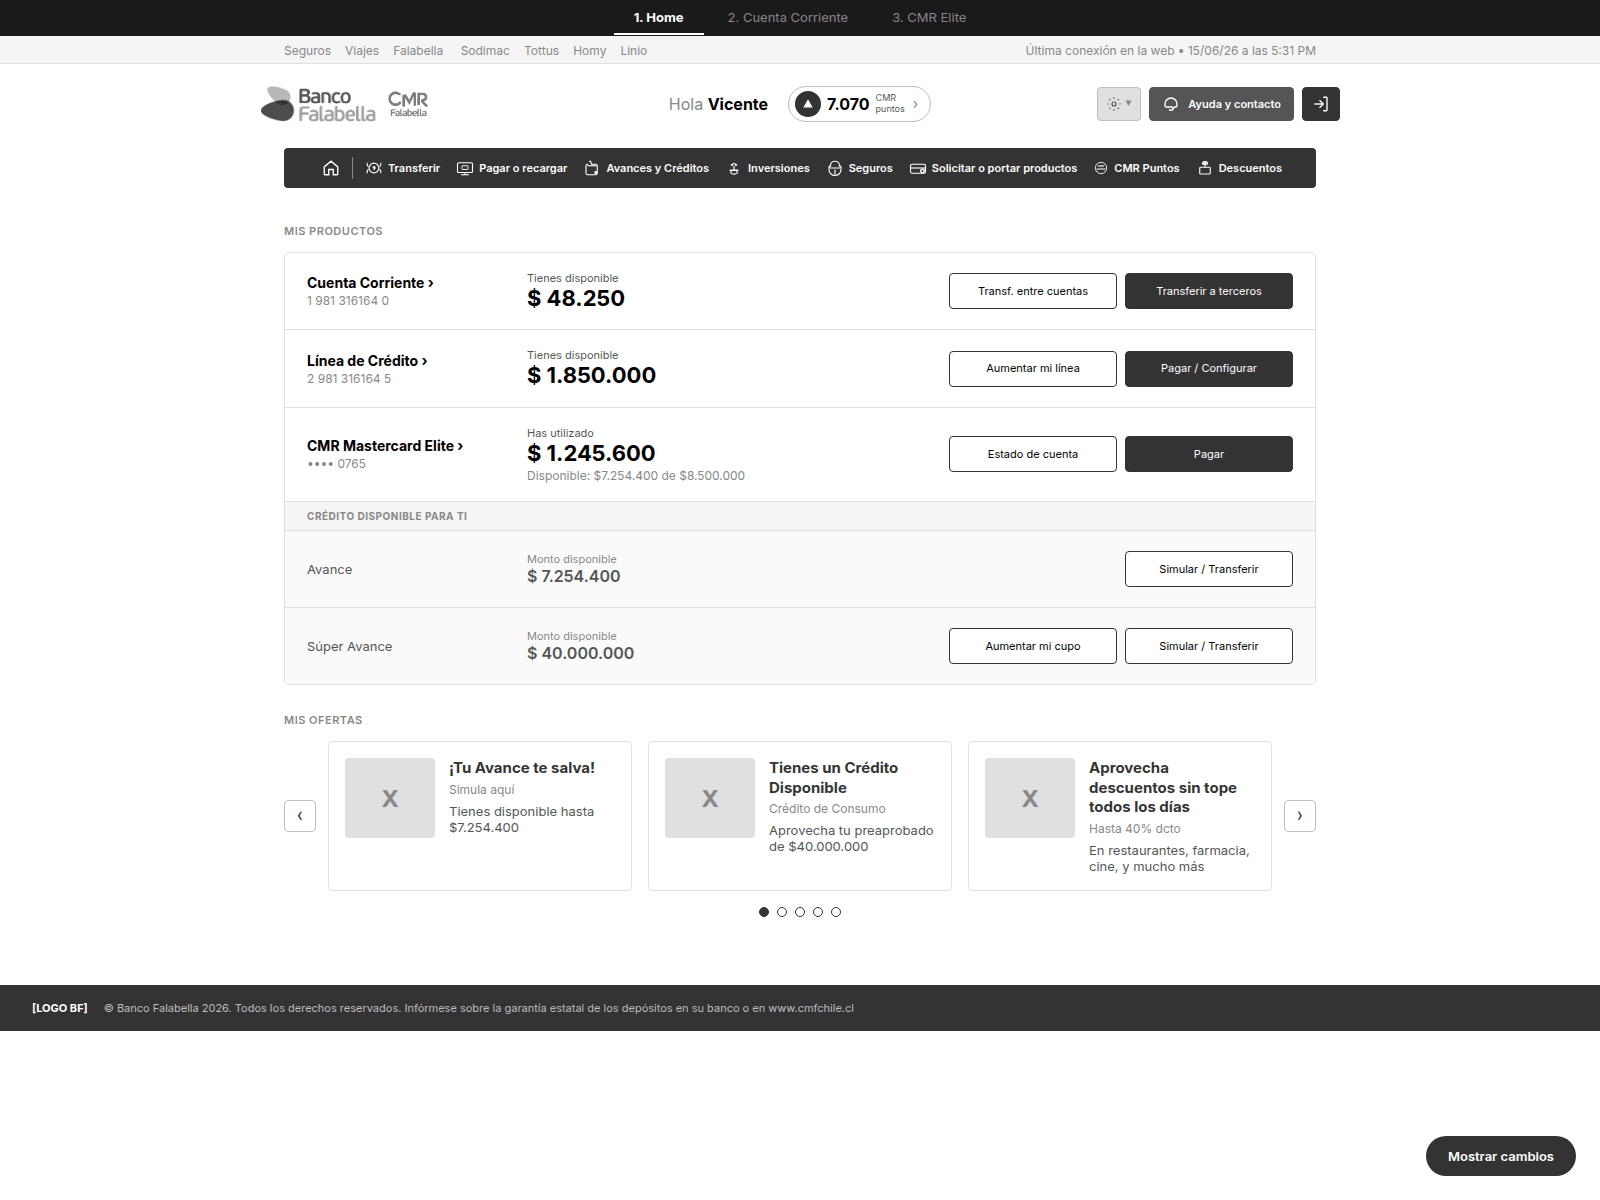Click Pagar / Configurar button

[x=1209, y=369]
